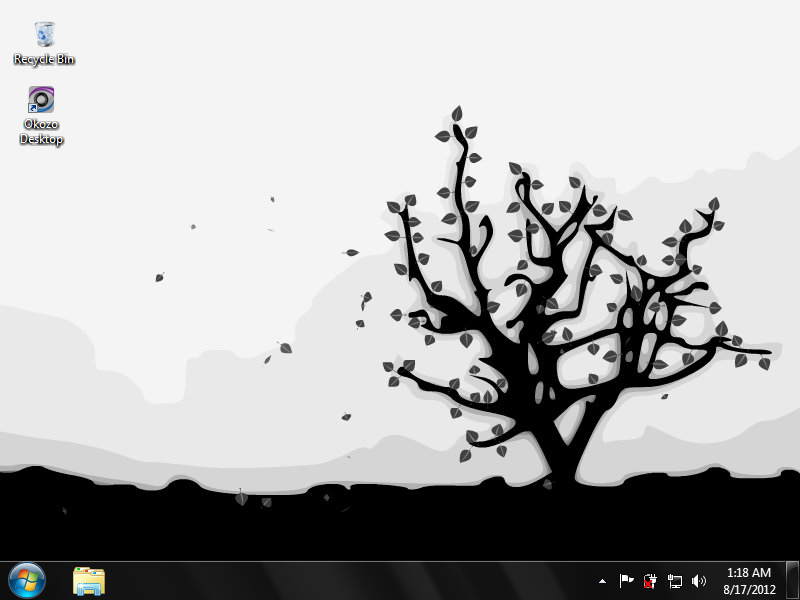Open the Windows Start menu orb
Screen dimensions: 800x600
pyautogui.click(x=27, y=581)
